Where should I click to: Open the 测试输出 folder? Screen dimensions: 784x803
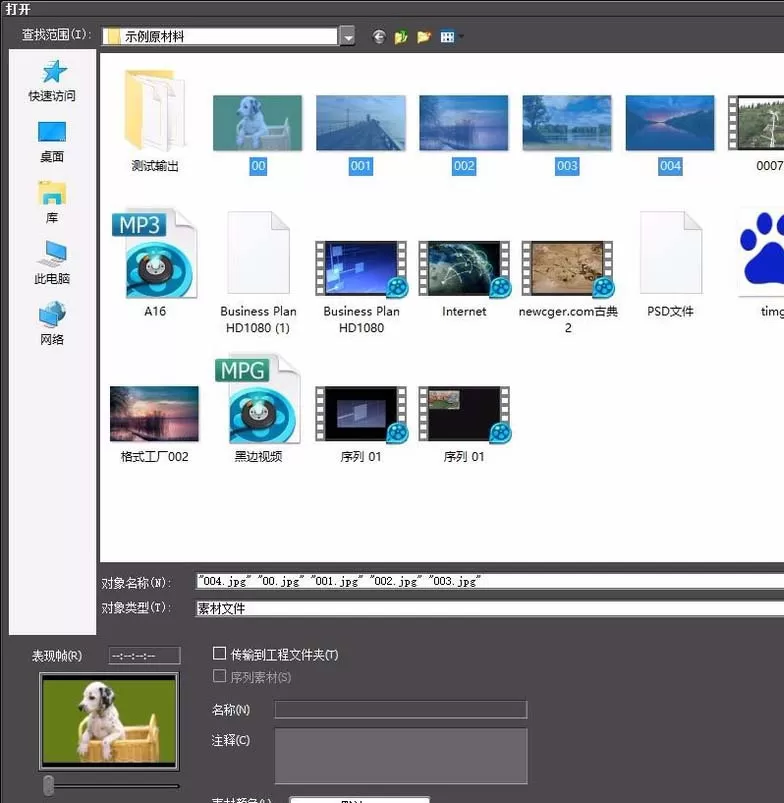click(x=155, y=121)
